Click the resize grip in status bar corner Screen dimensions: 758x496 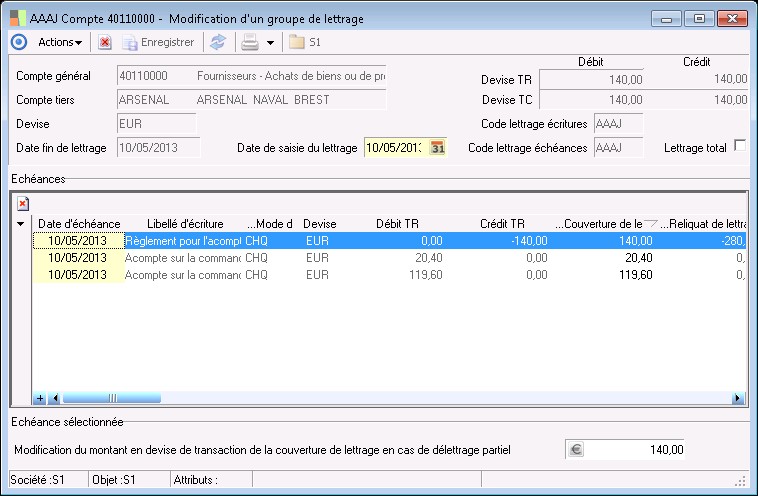[x=740, y=481]
